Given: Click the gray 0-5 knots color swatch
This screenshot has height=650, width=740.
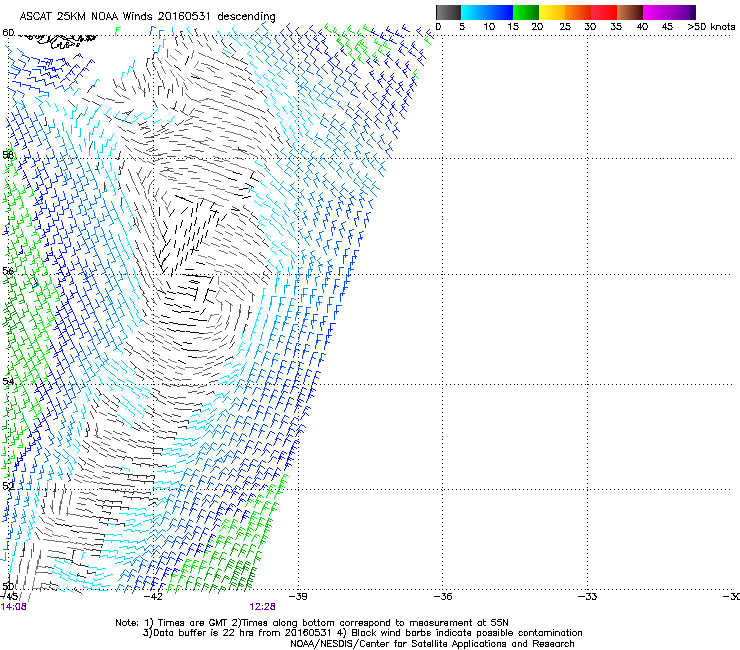Looking at the screenshot, I should click(x=448, y=12).
